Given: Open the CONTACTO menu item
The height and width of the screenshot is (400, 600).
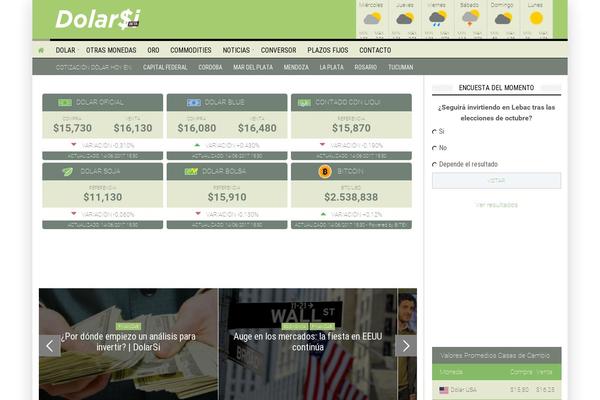Looking at the screenshot, I should (x=375, y=50).
